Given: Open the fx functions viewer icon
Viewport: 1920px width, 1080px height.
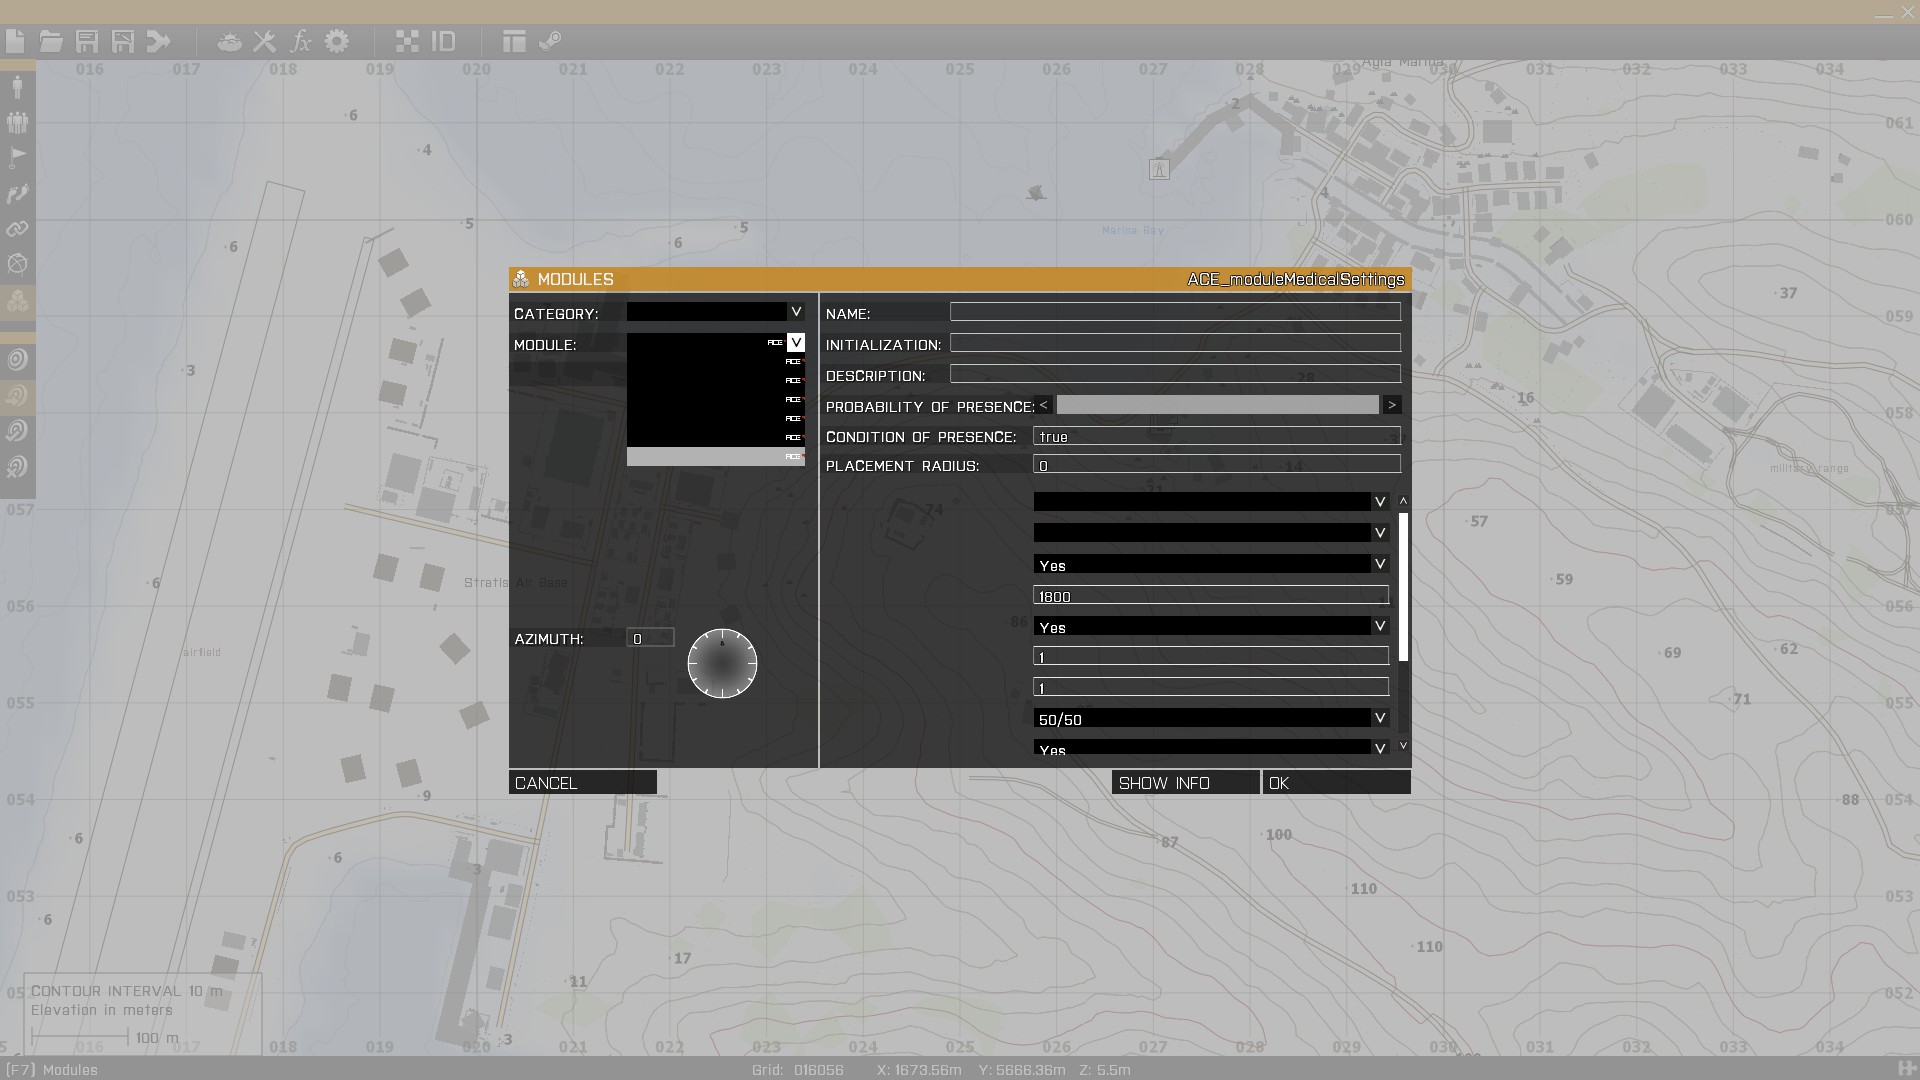Looking at the screenshot, I should [x=300, y=41].
